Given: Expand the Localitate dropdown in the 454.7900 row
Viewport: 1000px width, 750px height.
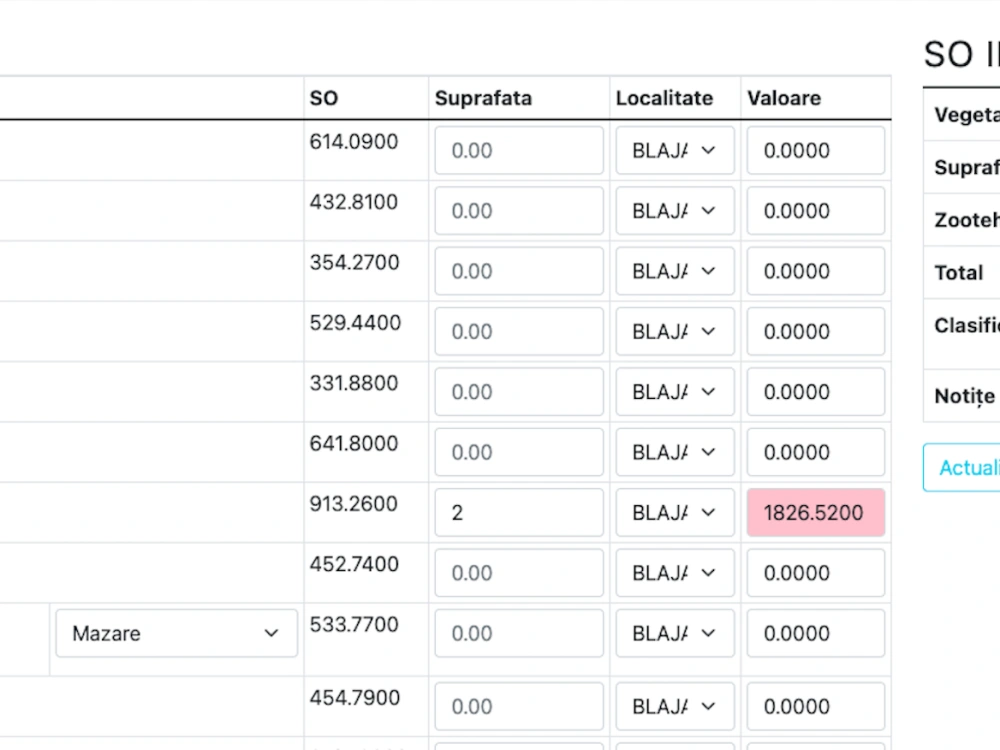Looking at the screenshot, I should (675, 707).
